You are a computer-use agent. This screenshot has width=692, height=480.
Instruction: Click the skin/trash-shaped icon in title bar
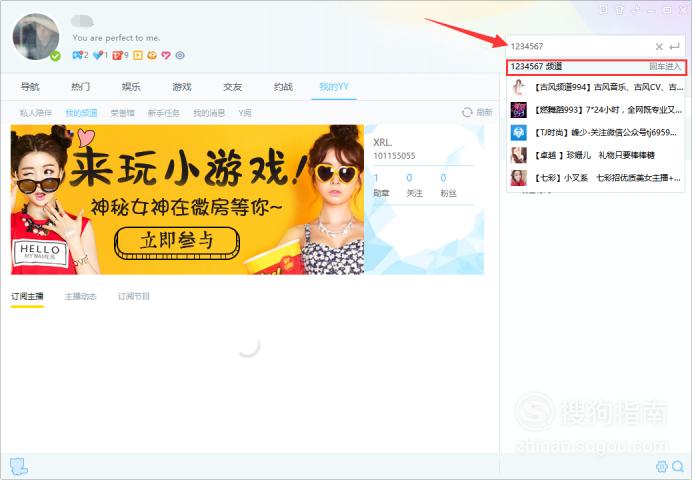(620, 10)
